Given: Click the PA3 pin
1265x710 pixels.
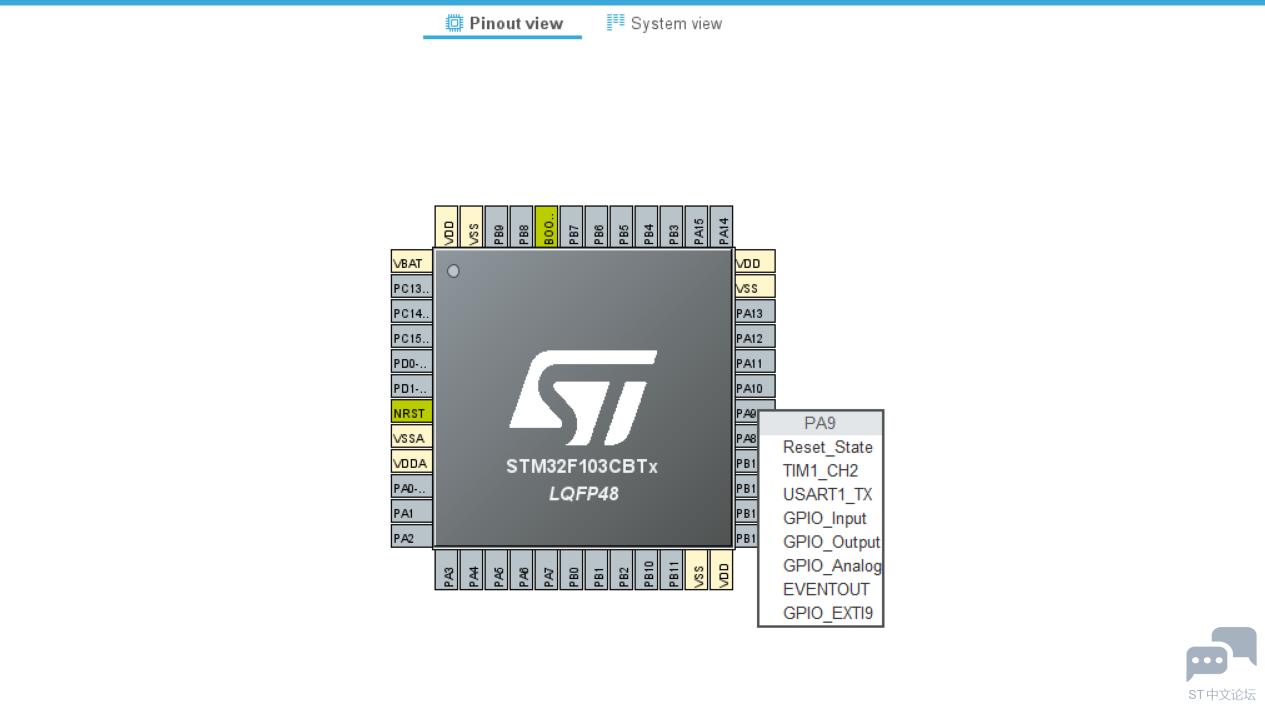Looking at the screenshot, I should click(x=447, y=570).
